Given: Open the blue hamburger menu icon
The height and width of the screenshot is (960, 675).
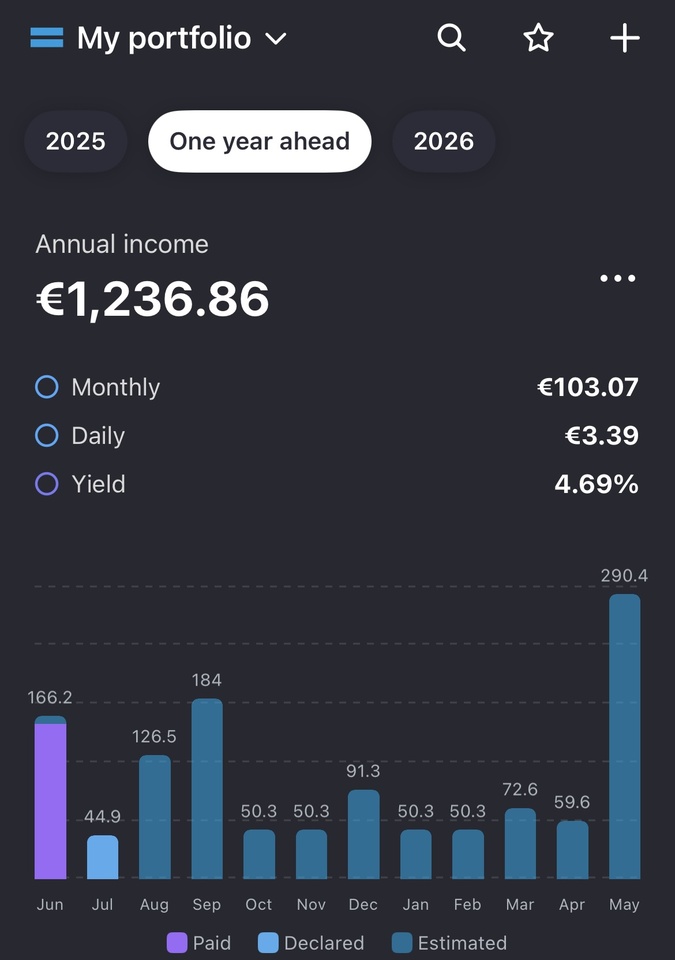Looking at the screenshot, I should pyautogui.click(x=47, y=37).
